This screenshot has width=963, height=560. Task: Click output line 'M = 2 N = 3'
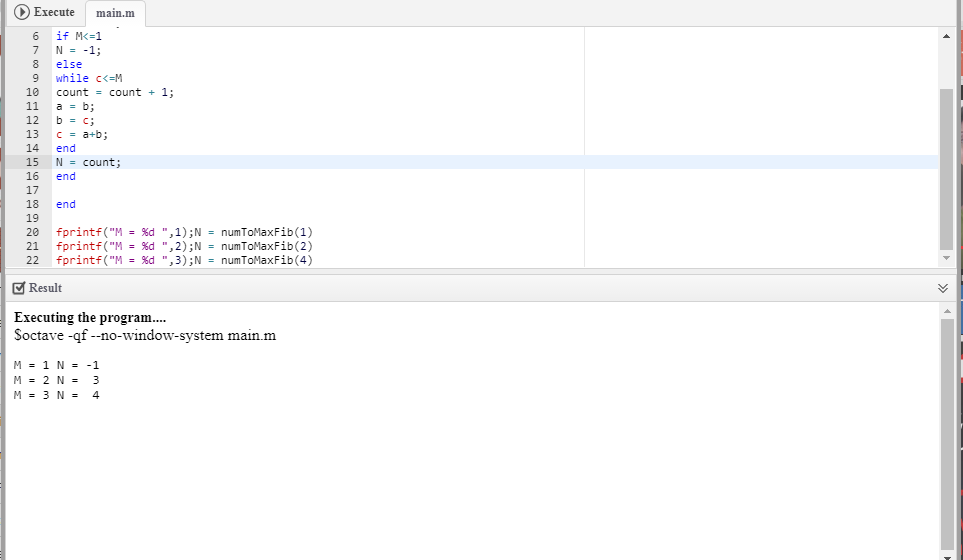pos(57,380)
